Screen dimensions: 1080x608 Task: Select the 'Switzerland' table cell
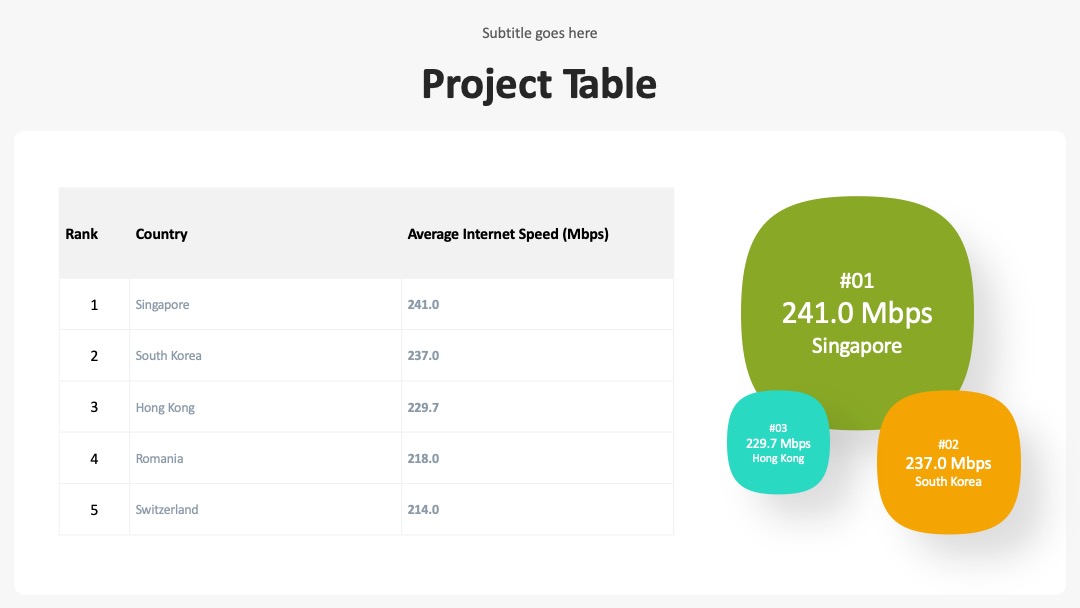click(265, 510)
